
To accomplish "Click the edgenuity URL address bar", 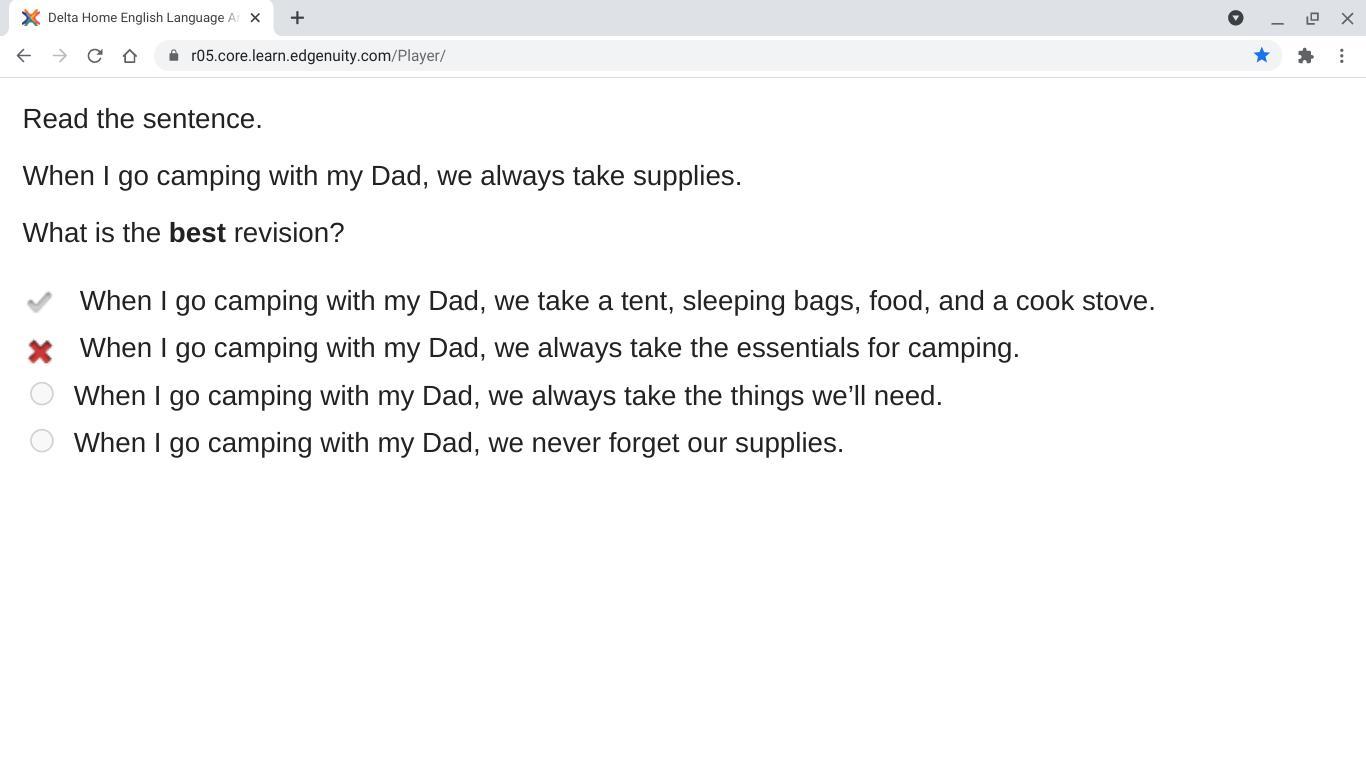I will pos(700,56).
